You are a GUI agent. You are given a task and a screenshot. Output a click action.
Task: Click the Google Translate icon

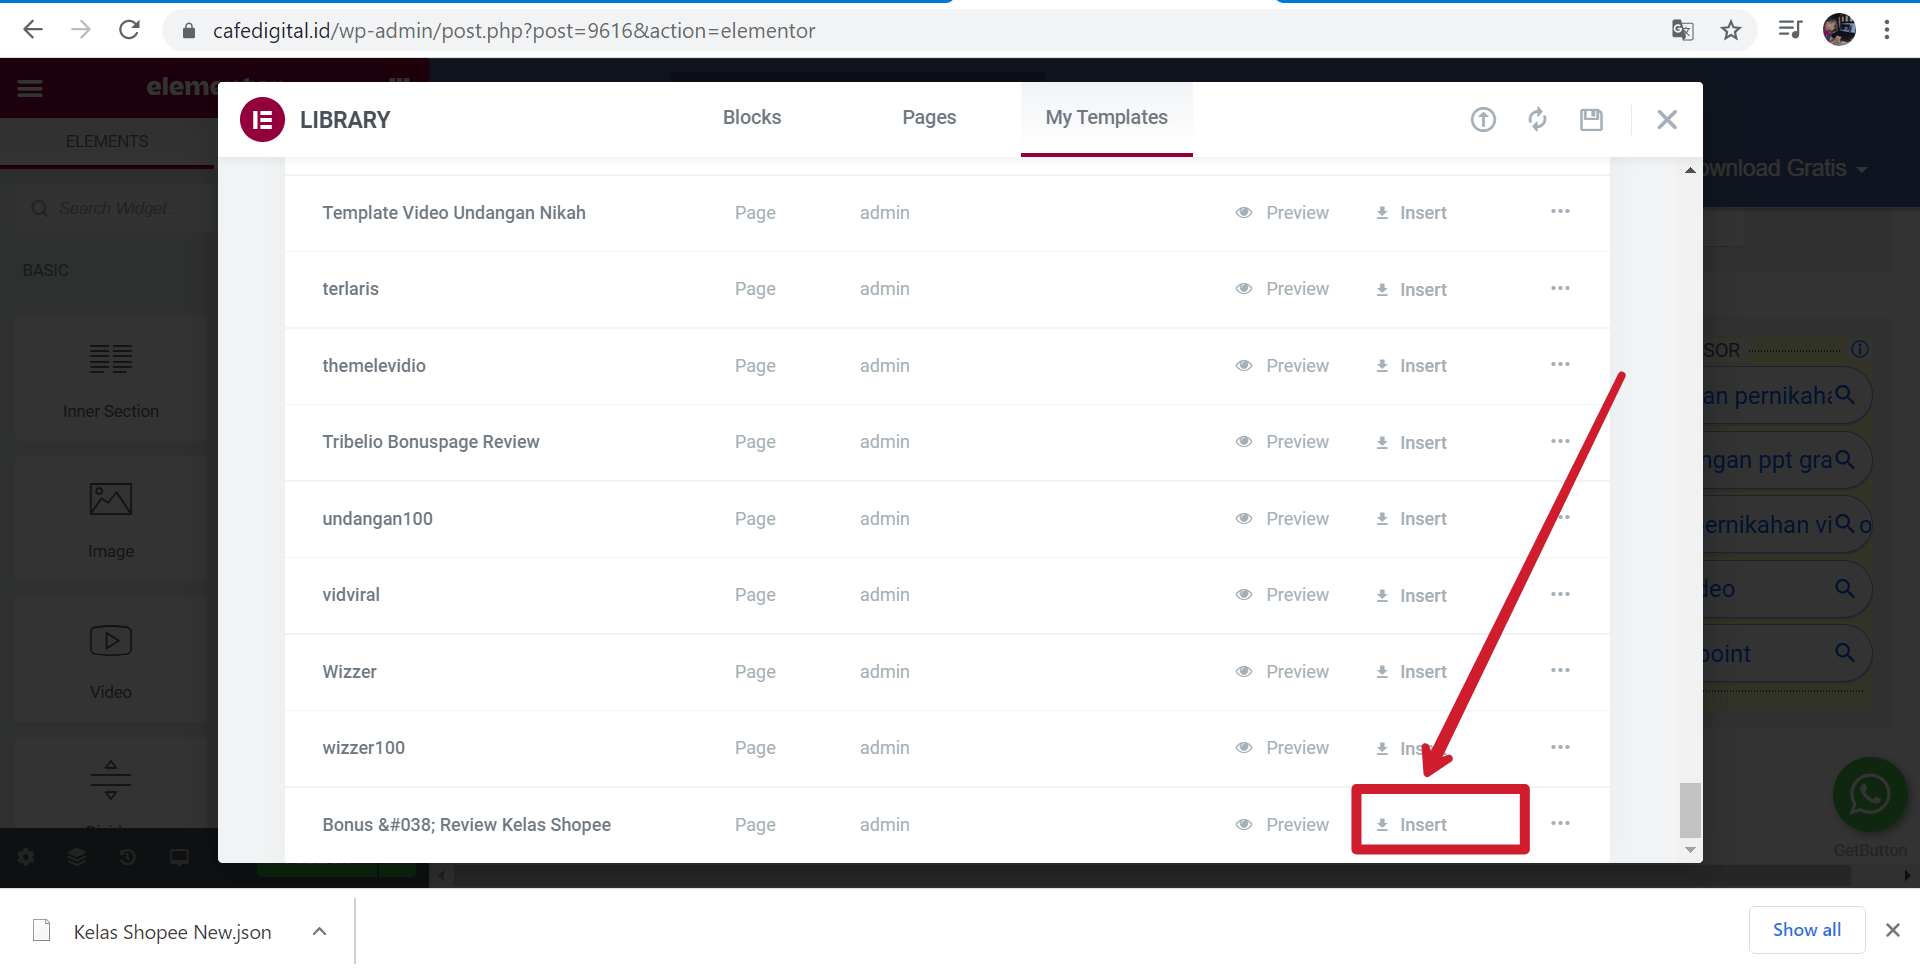click(x=1682, y=31)
